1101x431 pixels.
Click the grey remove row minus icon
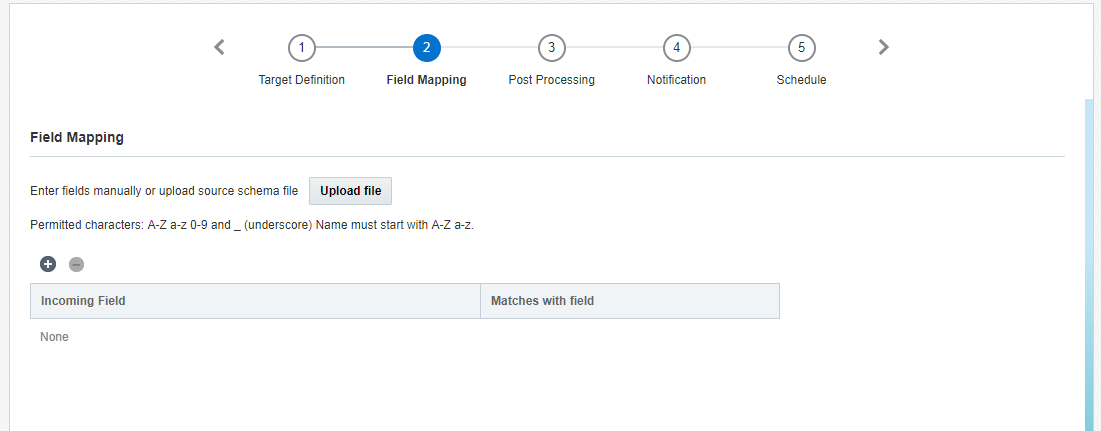tap(77, 265)
